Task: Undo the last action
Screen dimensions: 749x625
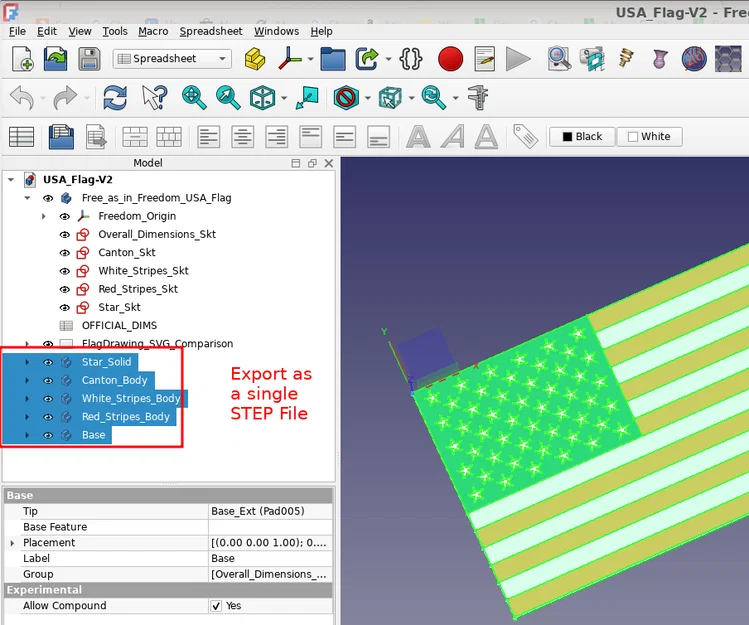Action: [22, 97]
